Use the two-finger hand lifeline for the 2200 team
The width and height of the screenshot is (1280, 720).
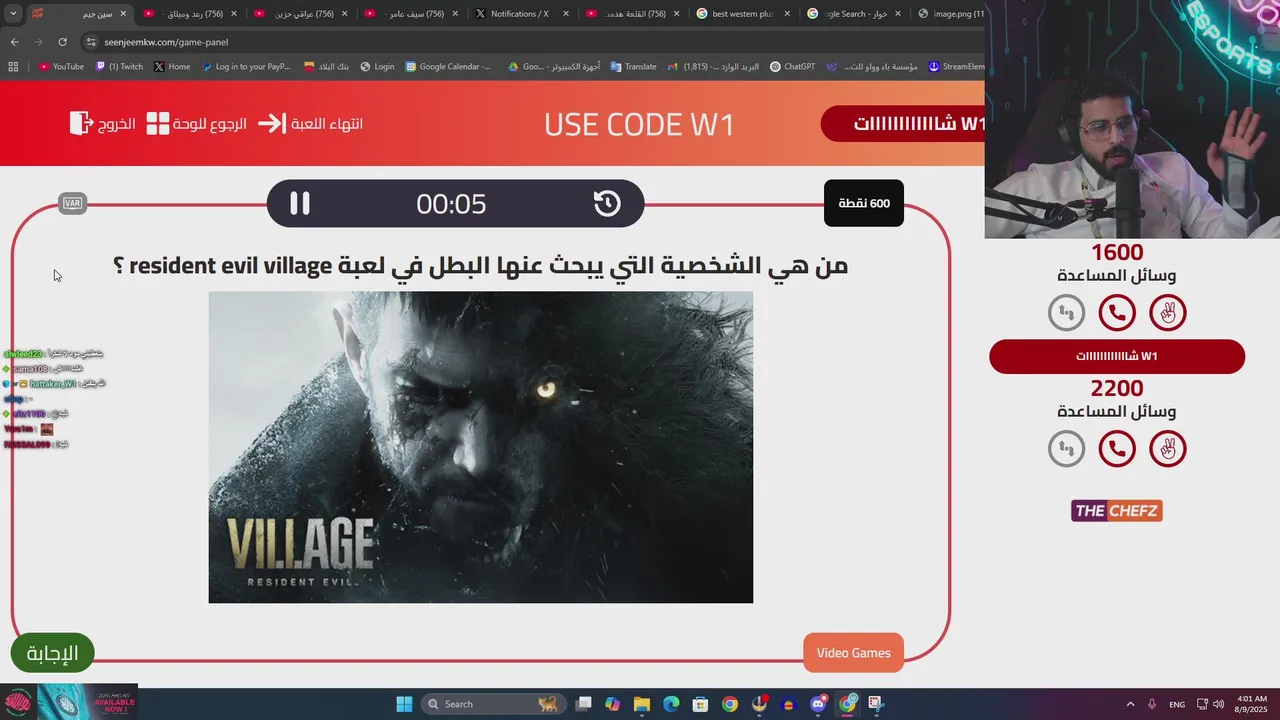point(1167,449)
